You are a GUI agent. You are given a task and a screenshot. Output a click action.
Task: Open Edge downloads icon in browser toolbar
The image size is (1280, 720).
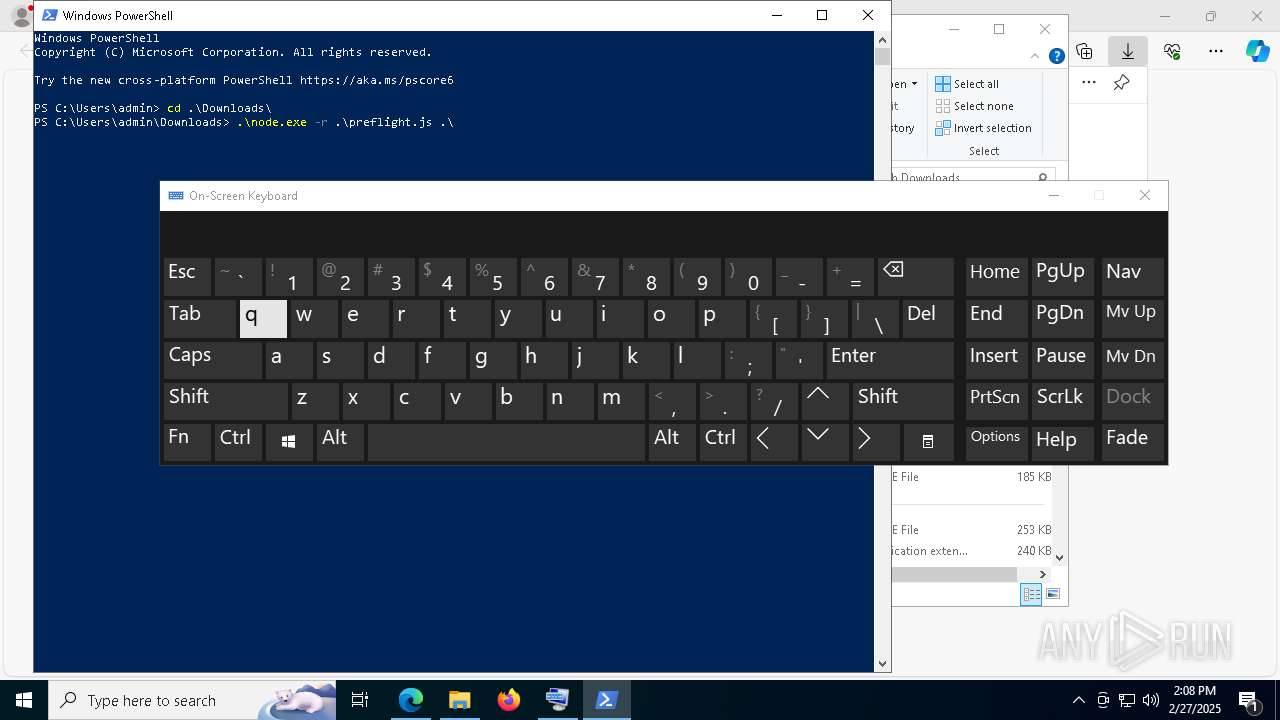click(1128, 51)
